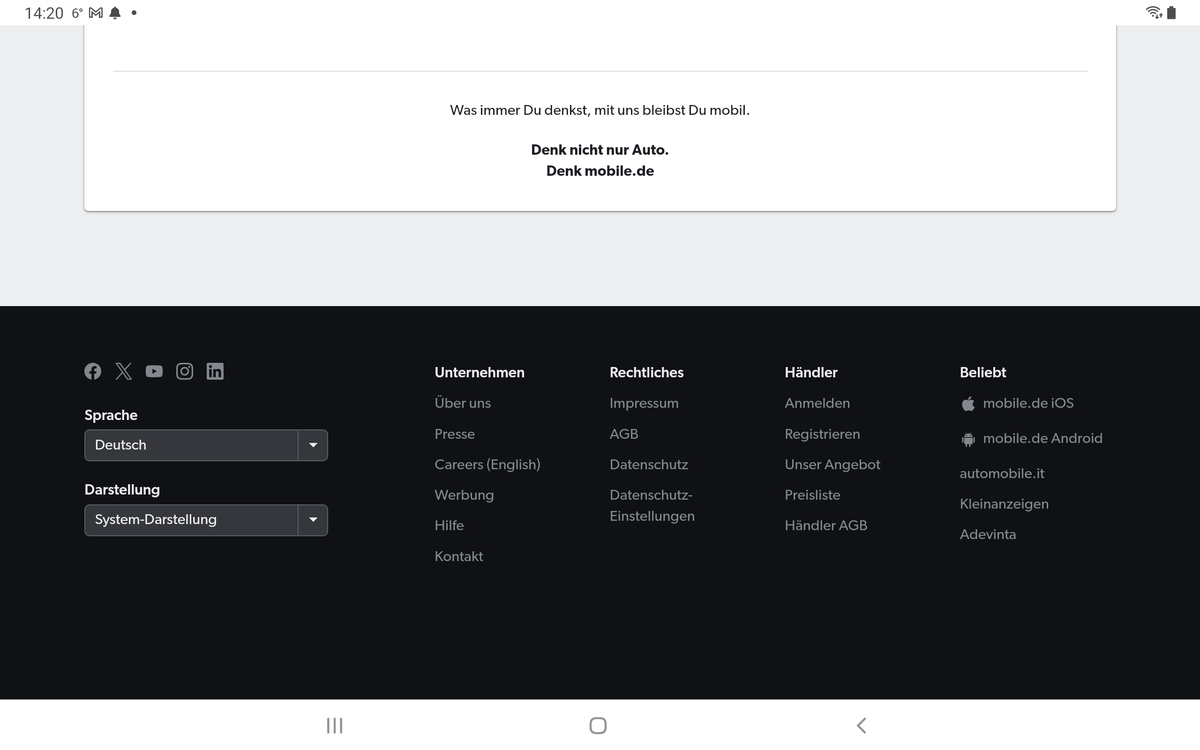Click the Händler column heading
The width and height of the screenshot is (1200, 750).
tap(811, 372)
